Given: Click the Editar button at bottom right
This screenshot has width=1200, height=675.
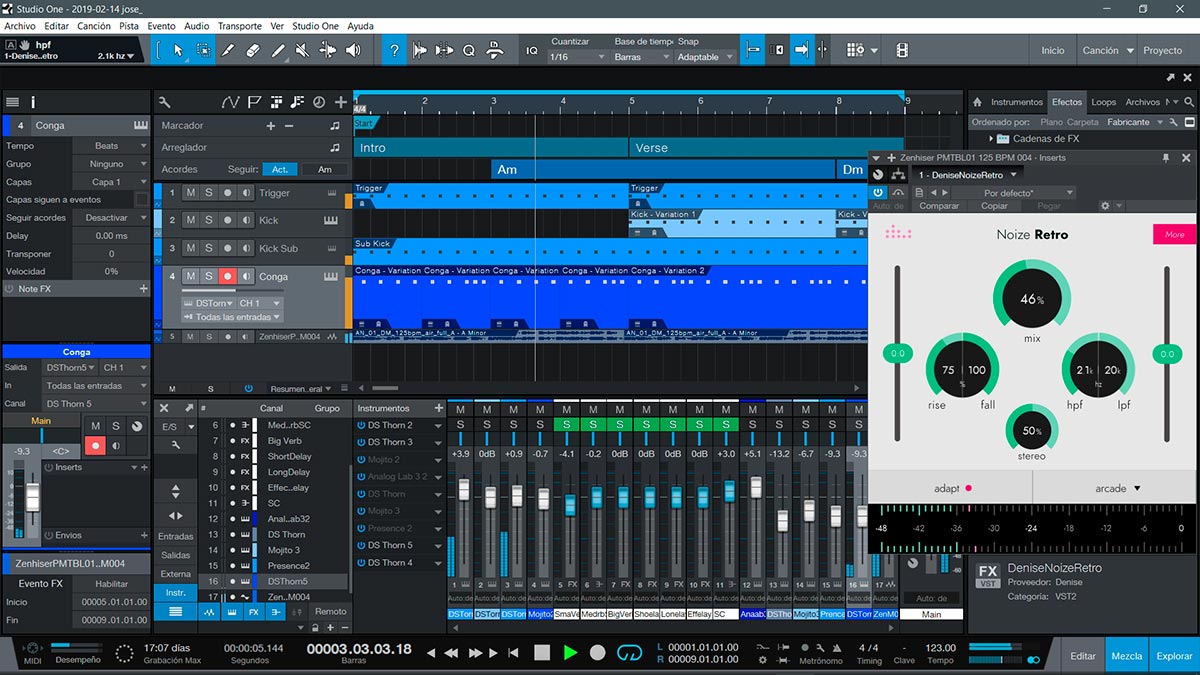Looking at the screenshot, I should tap(1083, 656).
